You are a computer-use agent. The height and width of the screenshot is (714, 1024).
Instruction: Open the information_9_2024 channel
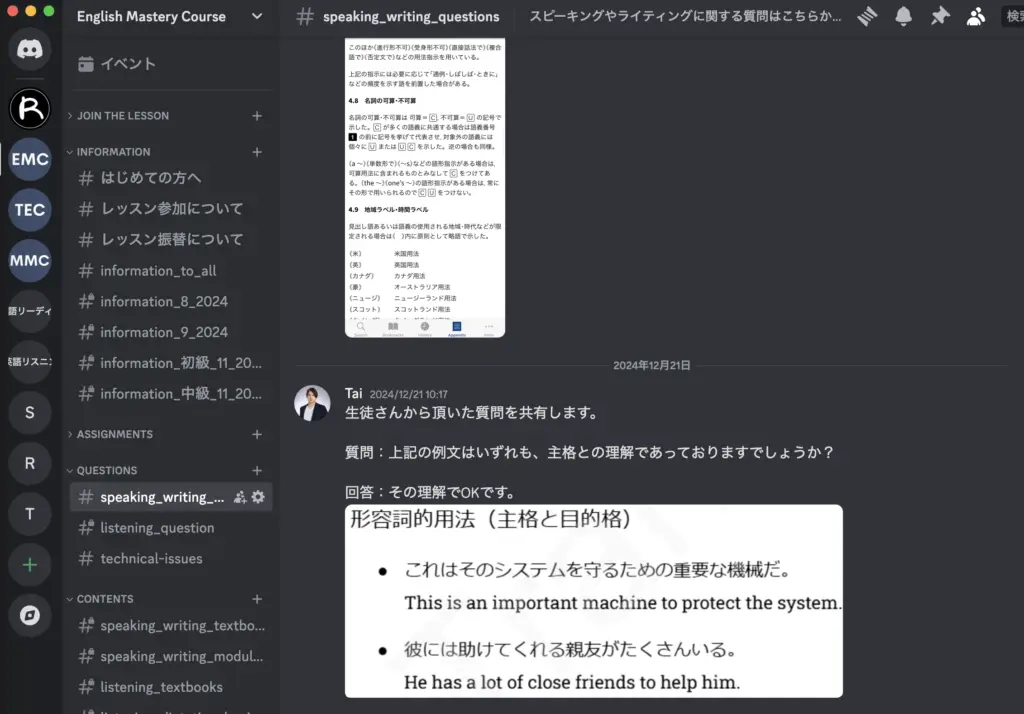pos(170,332)
